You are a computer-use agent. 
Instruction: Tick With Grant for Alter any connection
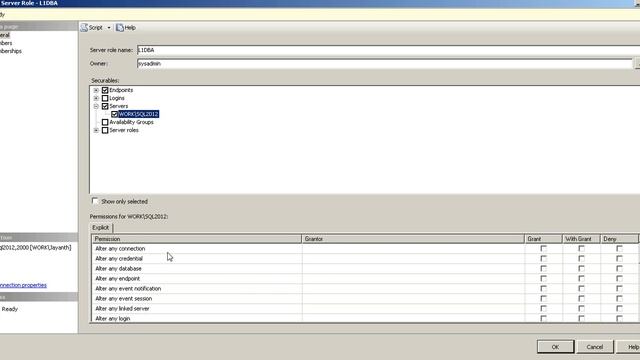click(x=581, y=248)
